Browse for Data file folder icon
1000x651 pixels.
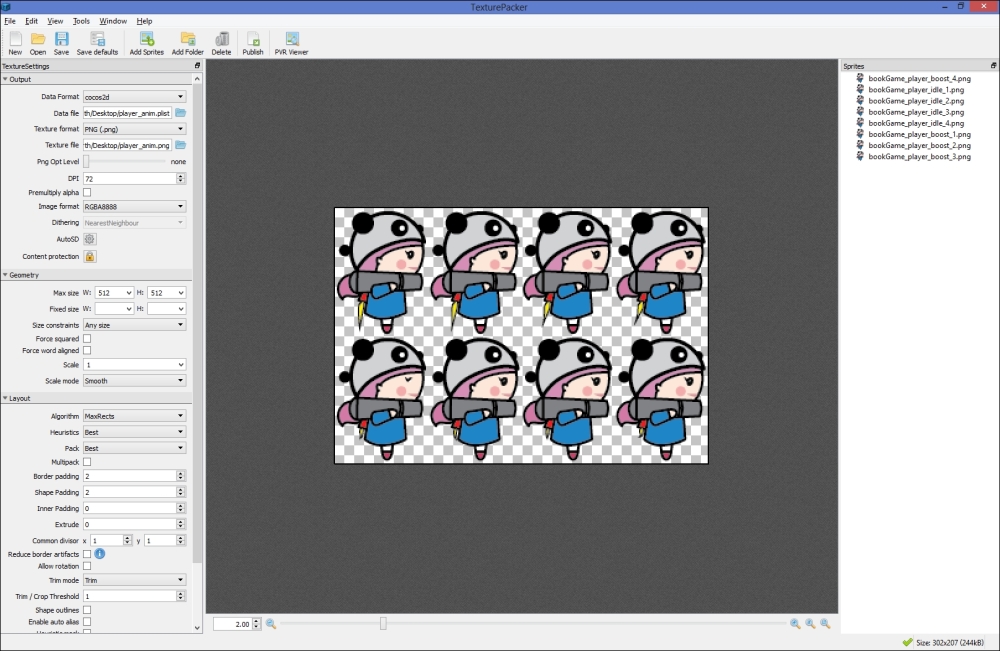tap(180, 113)
